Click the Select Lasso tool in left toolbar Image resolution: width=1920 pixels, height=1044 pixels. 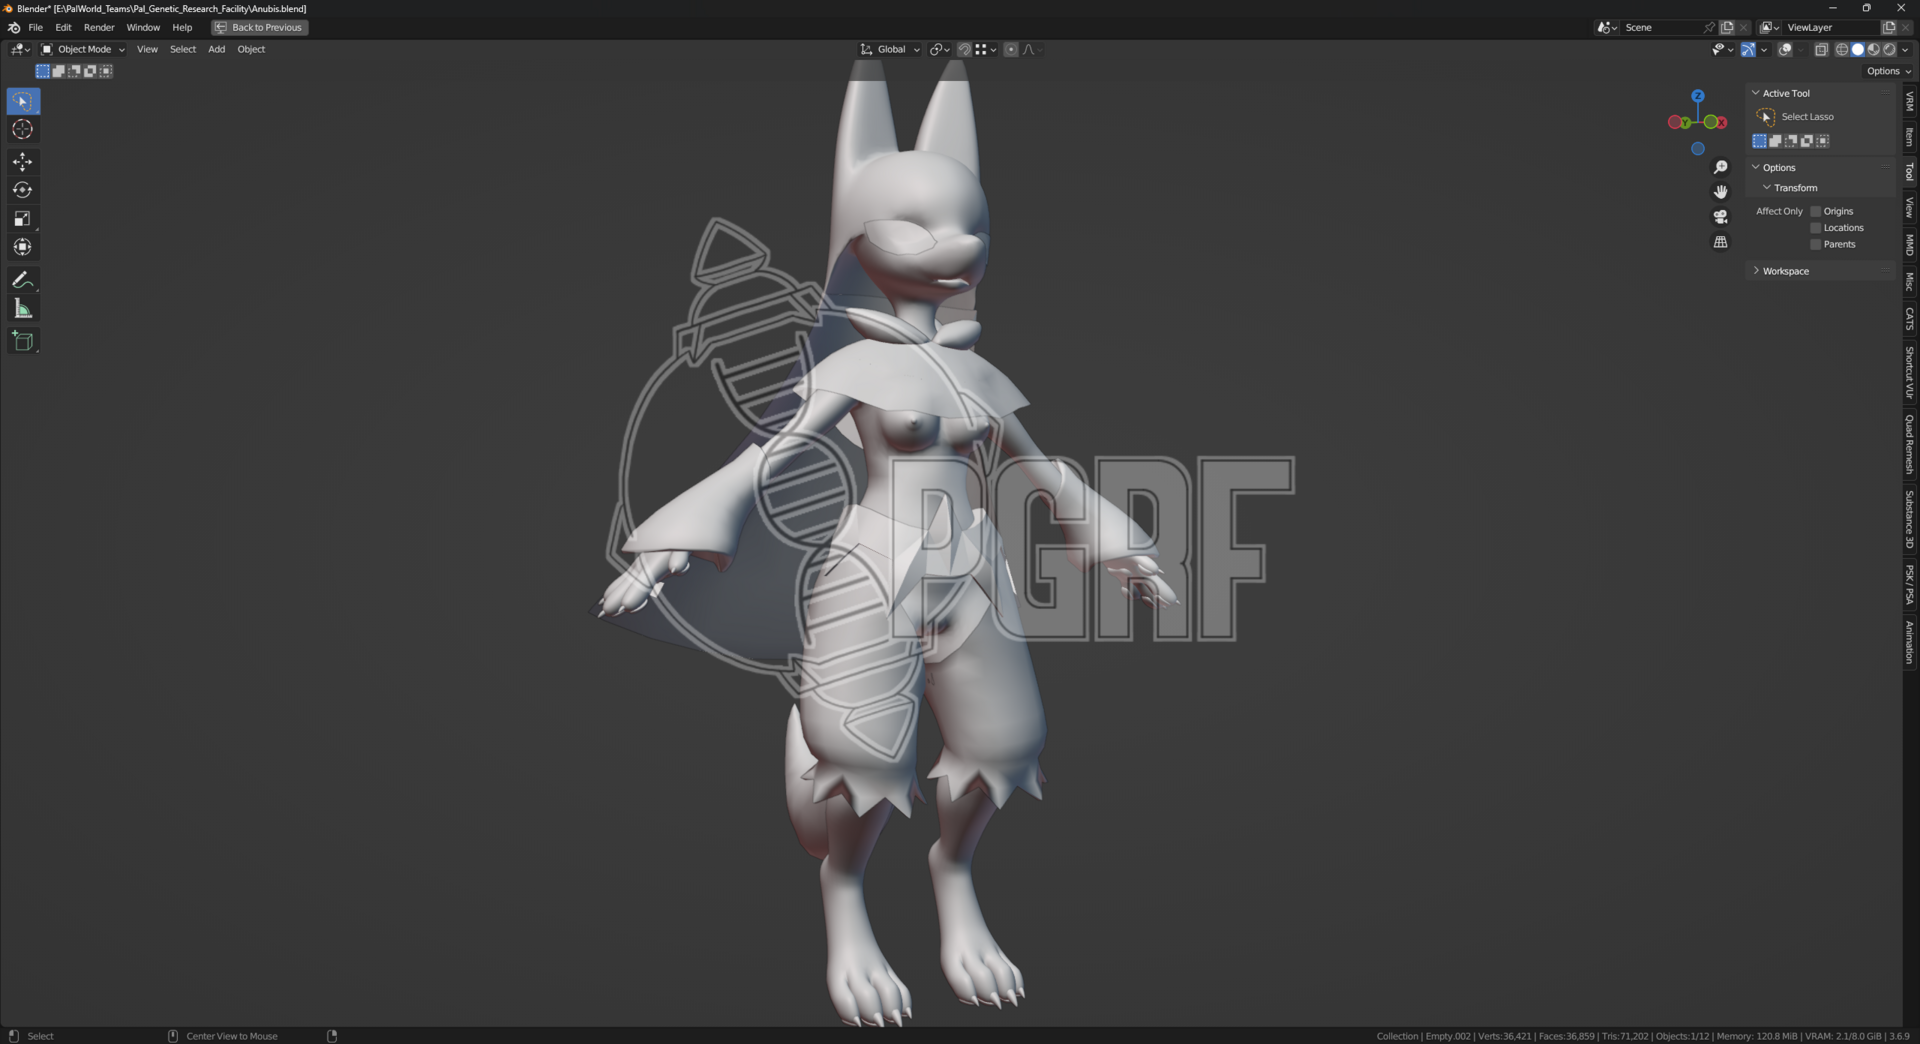[22, 101]
